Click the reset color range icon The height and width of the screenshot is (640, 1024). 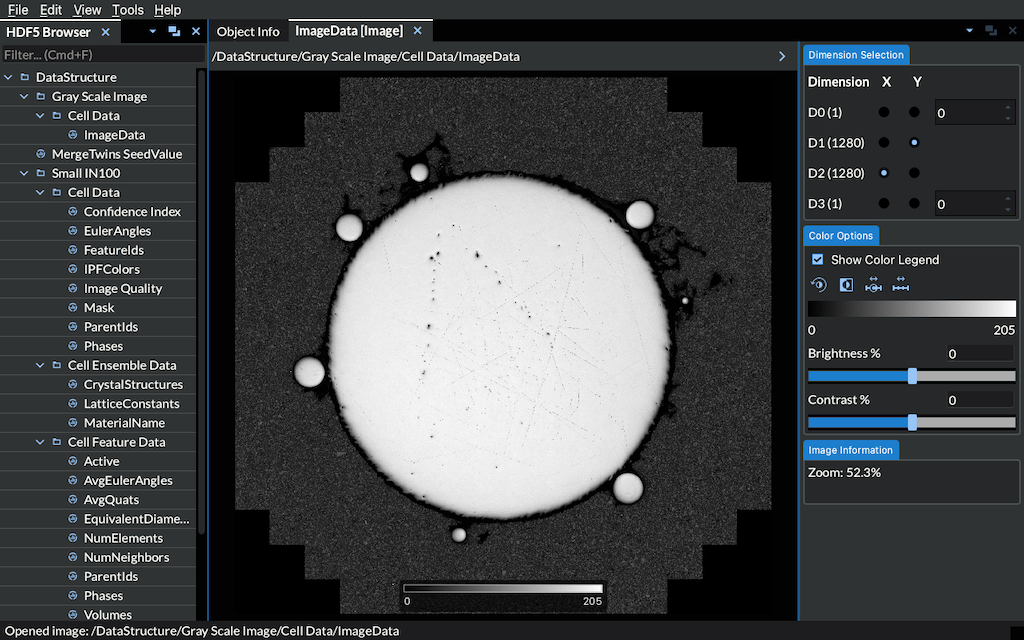(818, 285)
